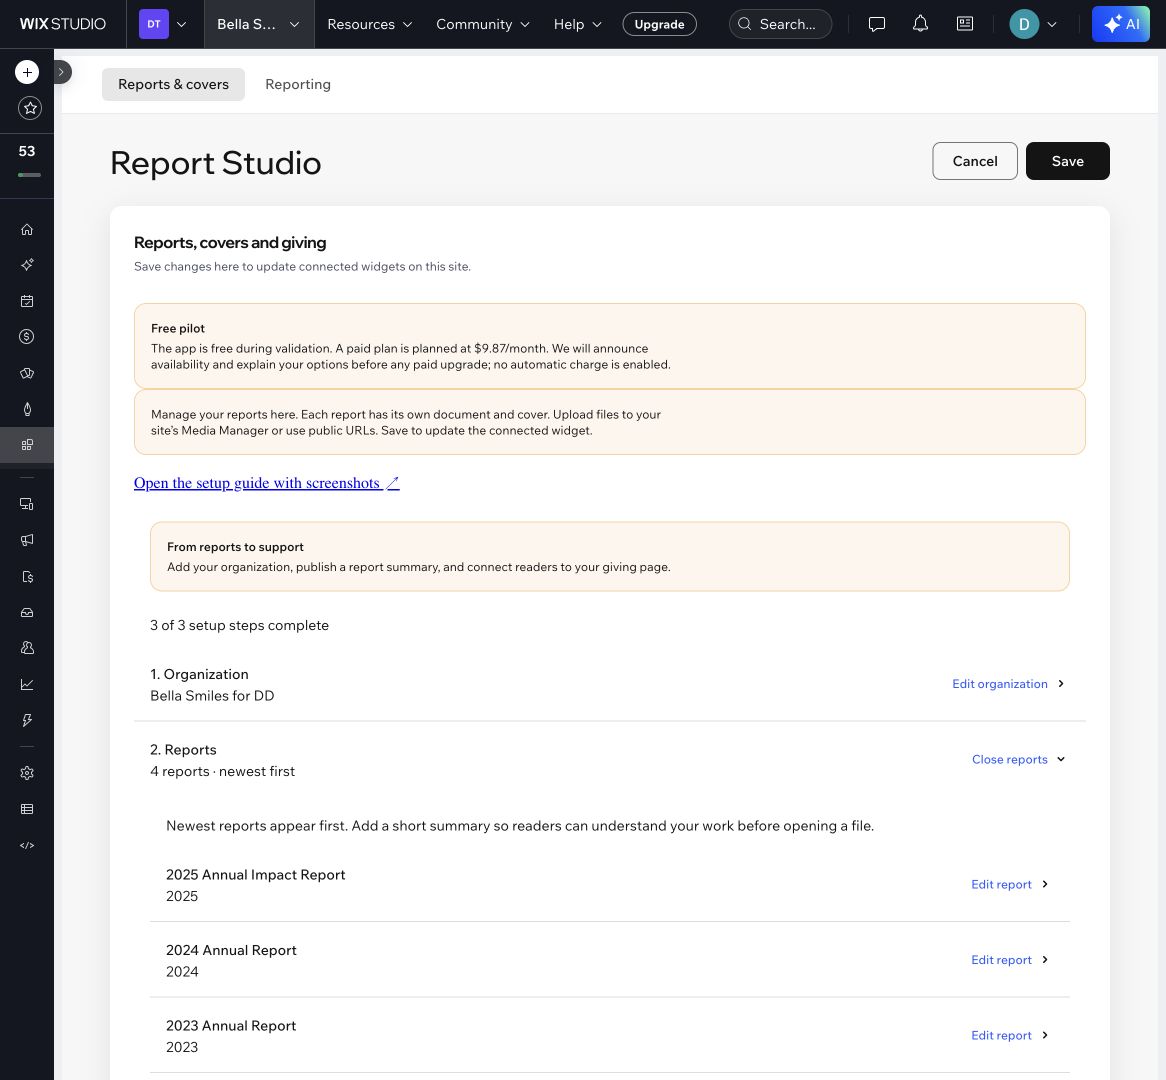Open the lightning automations icon in sidebar
This screenshot has width=1166, height=1080.
27,720
